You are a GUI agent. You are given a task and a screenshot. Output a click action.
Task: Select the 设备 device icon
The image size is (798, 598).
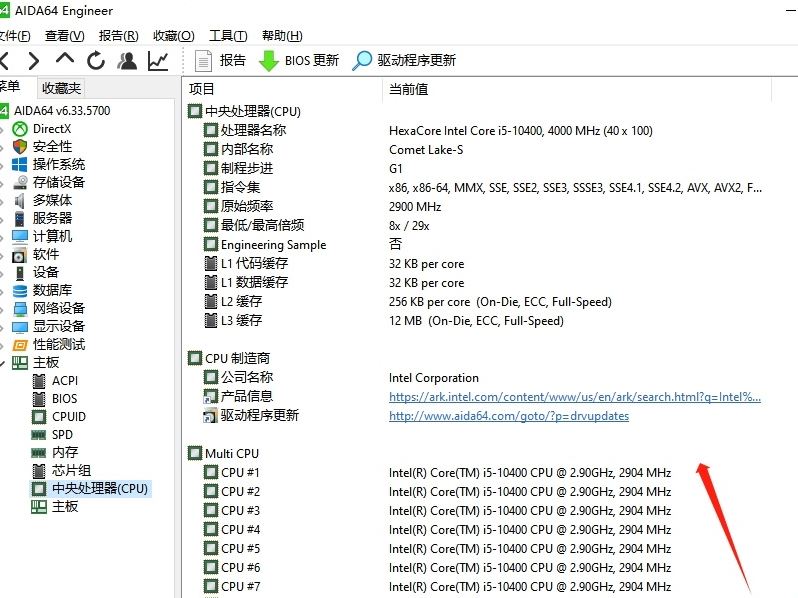tap(20, 273)
